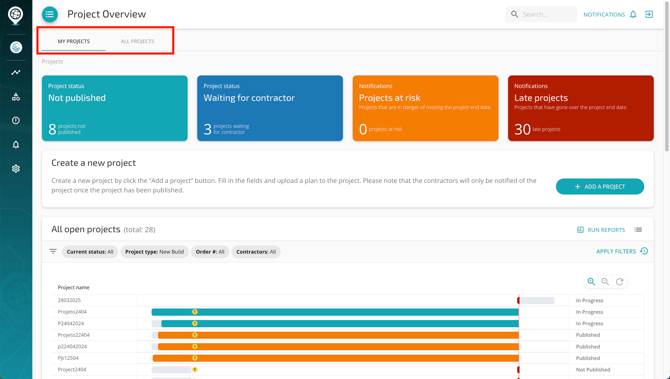The width and height of the screenshot is (670, 379).
Task: Open the globe projects icon in sidebar
Action: (x=16, y=47)
